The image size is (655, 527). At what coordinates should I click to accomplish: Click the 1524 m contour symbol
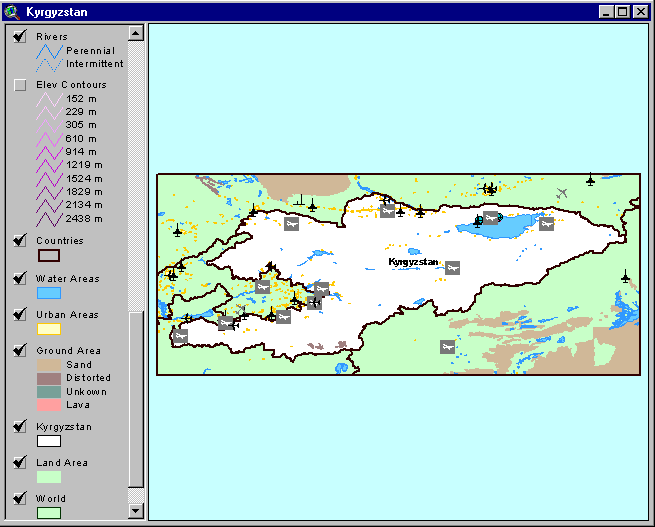tap(49, 179)
